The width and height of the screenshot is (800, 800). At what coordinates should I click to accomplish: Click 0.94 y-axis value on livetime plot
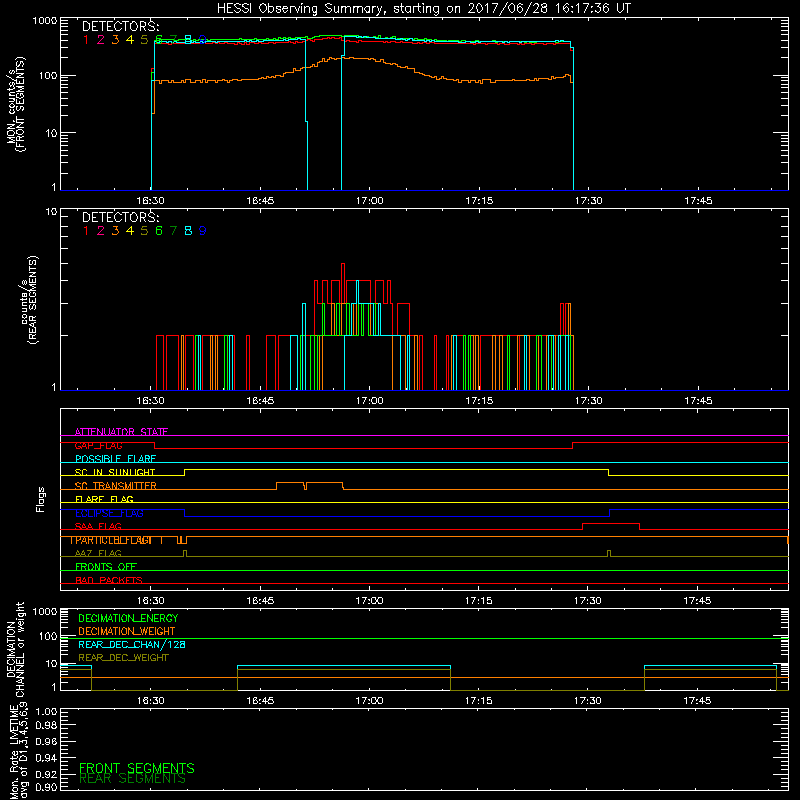coord(46,758)
